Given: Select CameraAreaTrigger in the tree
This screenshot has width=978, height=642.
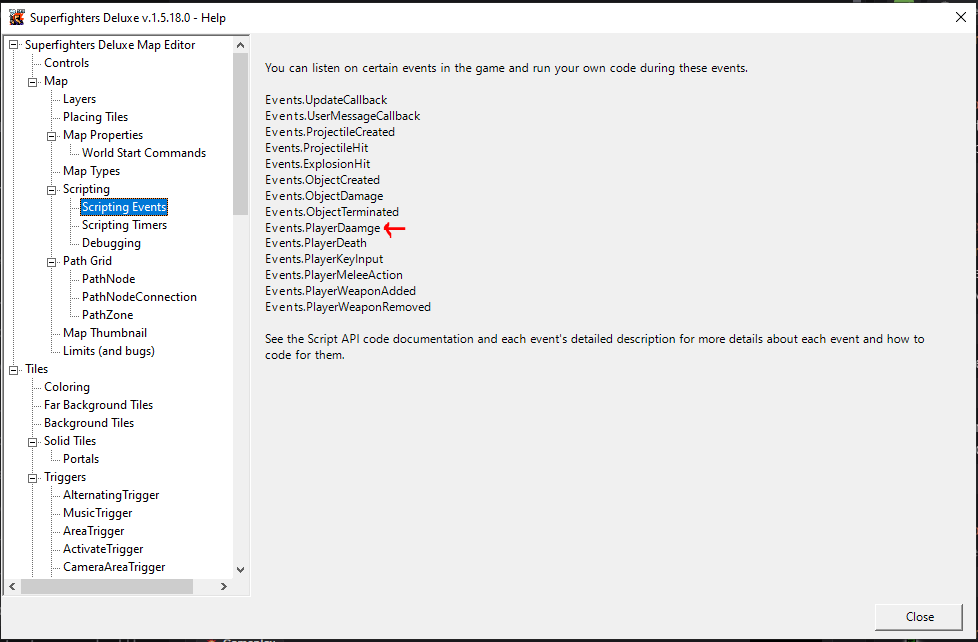Looking at the screenshot, I should [x=114, y=567].
